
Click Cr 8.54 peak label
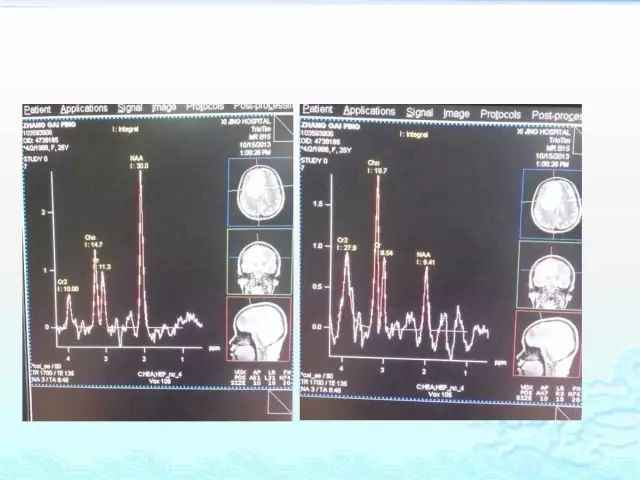[384, 249]
